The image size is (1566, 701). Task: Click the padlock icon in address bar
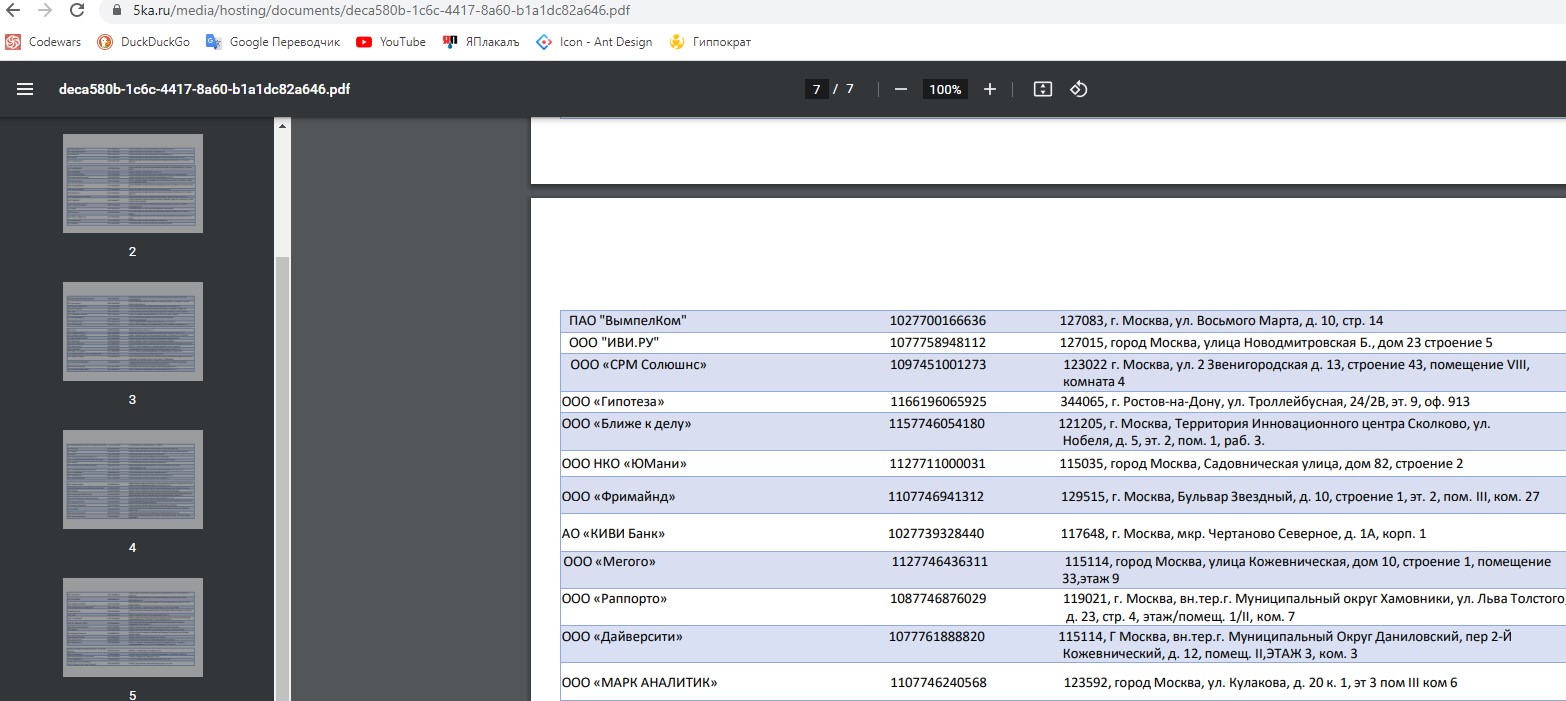117,12
